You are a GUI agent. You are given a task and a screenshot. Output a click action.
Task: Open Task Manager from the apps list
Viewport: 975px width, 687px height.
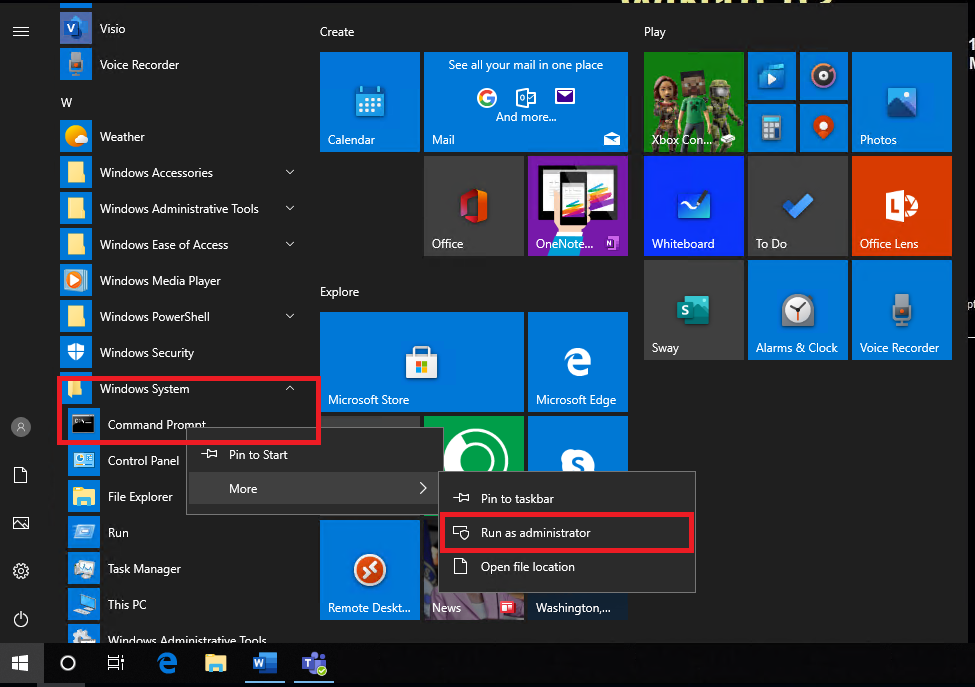[x=146, y=568]
